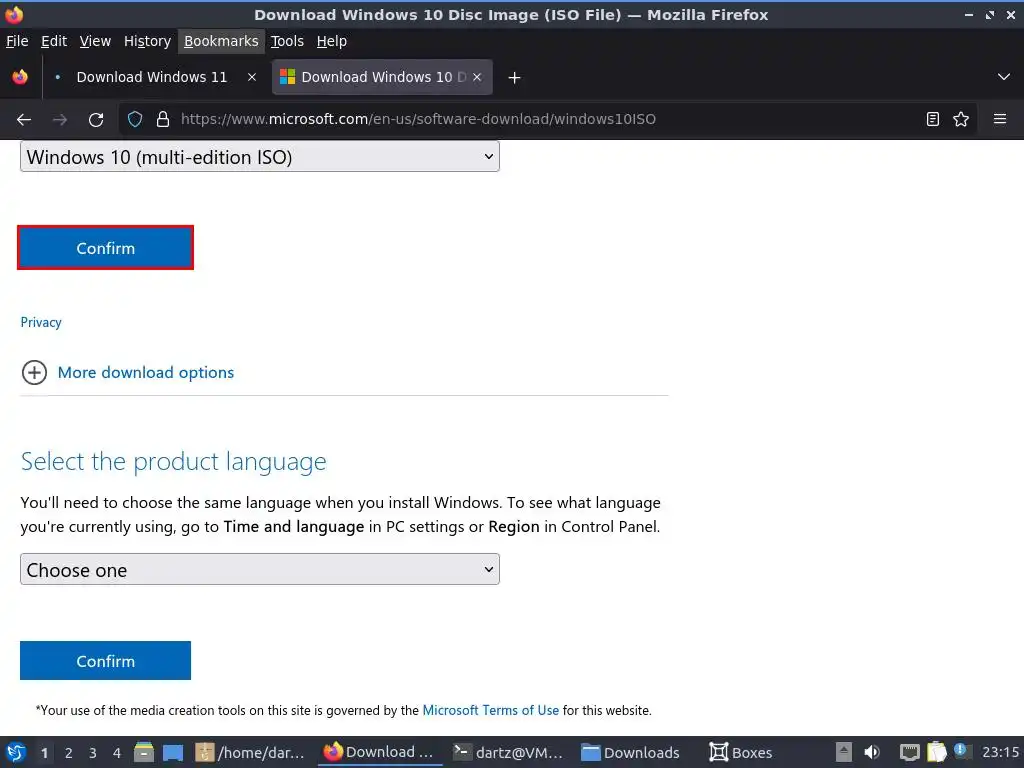Open the tracking protection shield icon
The width and height of the screenshot is (1024, 768).
tap(135, 120)
